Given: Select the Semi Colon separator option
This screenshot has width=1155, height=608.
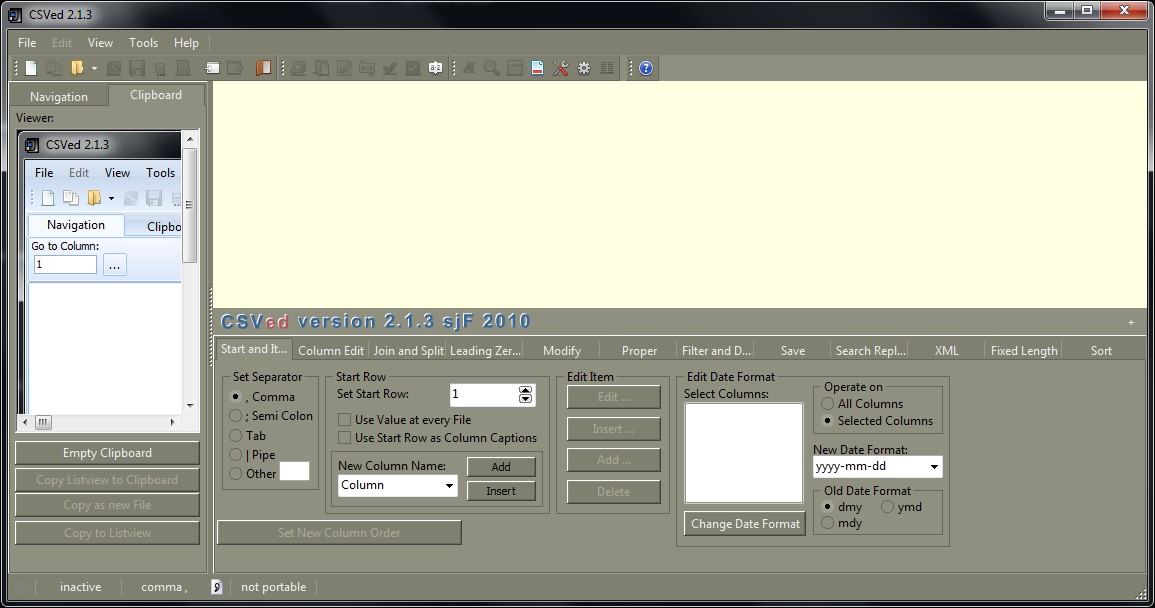Looking at the screenshot, I should [235, 416].
